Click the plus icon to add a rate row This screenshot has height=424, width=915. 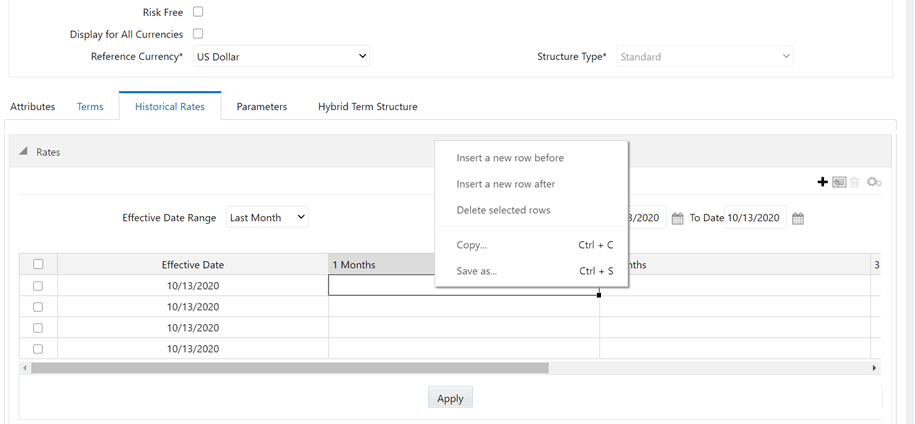(822, 183)
